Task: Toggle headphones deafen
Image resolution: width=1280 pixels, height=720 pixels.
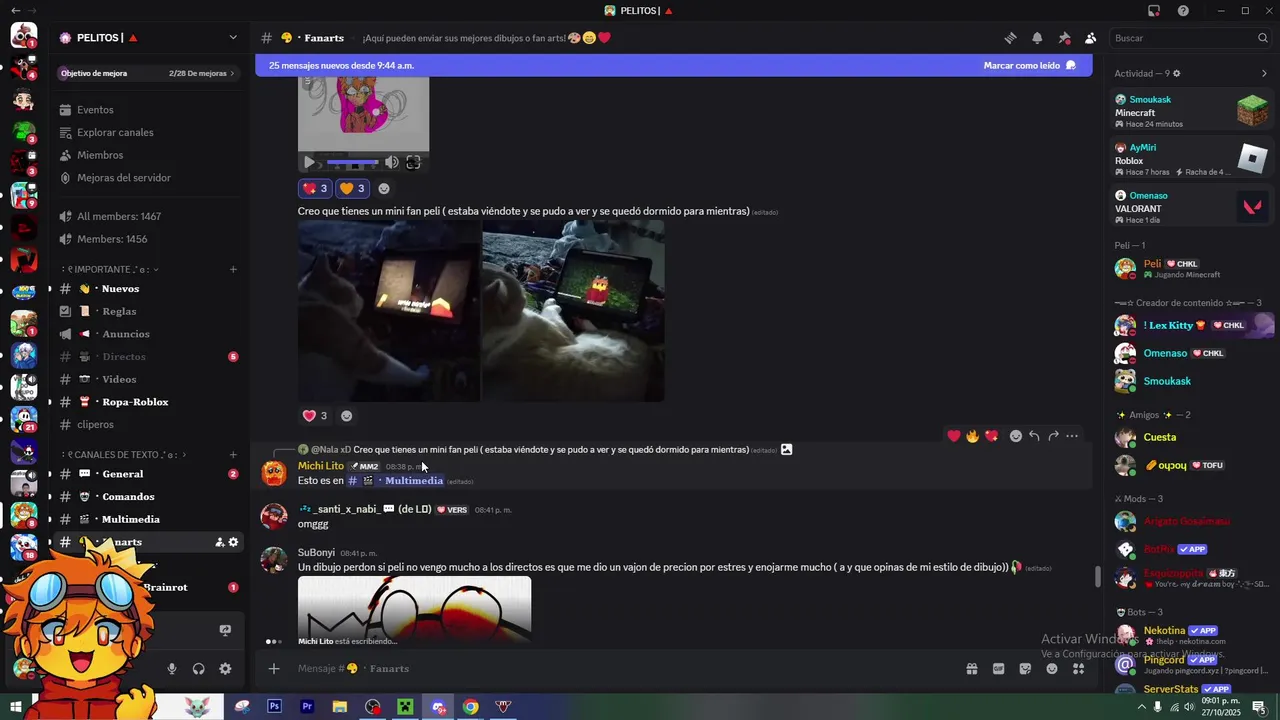Action: [198, 669]
